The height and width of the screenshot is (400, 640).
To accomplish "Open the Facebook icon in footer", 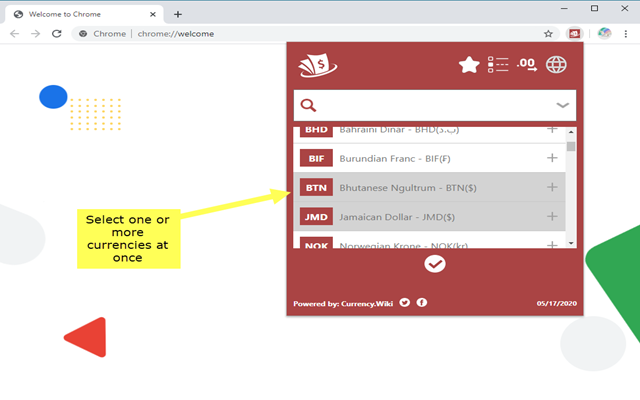I will pos(422,302).
